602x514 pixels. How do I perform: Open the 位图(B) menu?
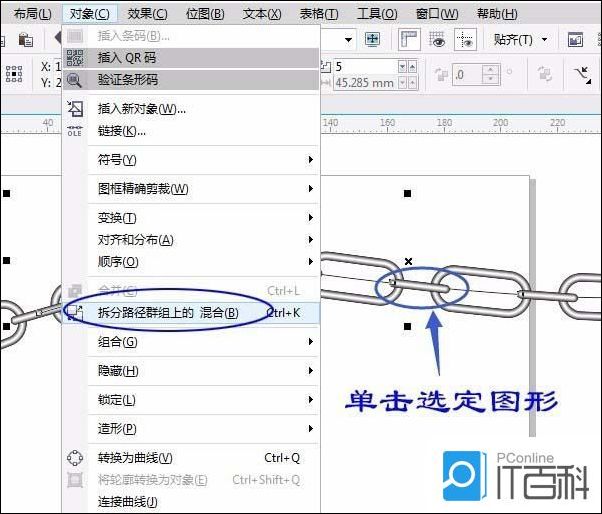click(205, 14)
